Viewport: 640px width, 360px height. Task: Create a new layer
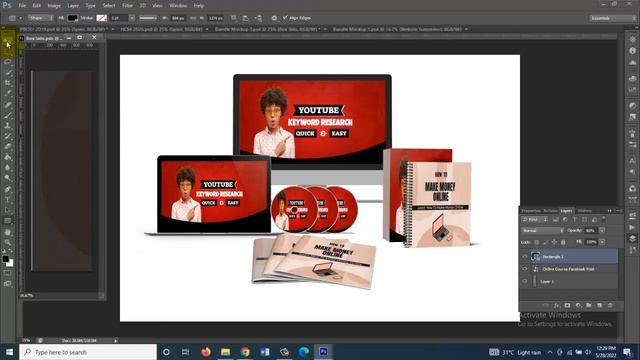click(599, 305)
